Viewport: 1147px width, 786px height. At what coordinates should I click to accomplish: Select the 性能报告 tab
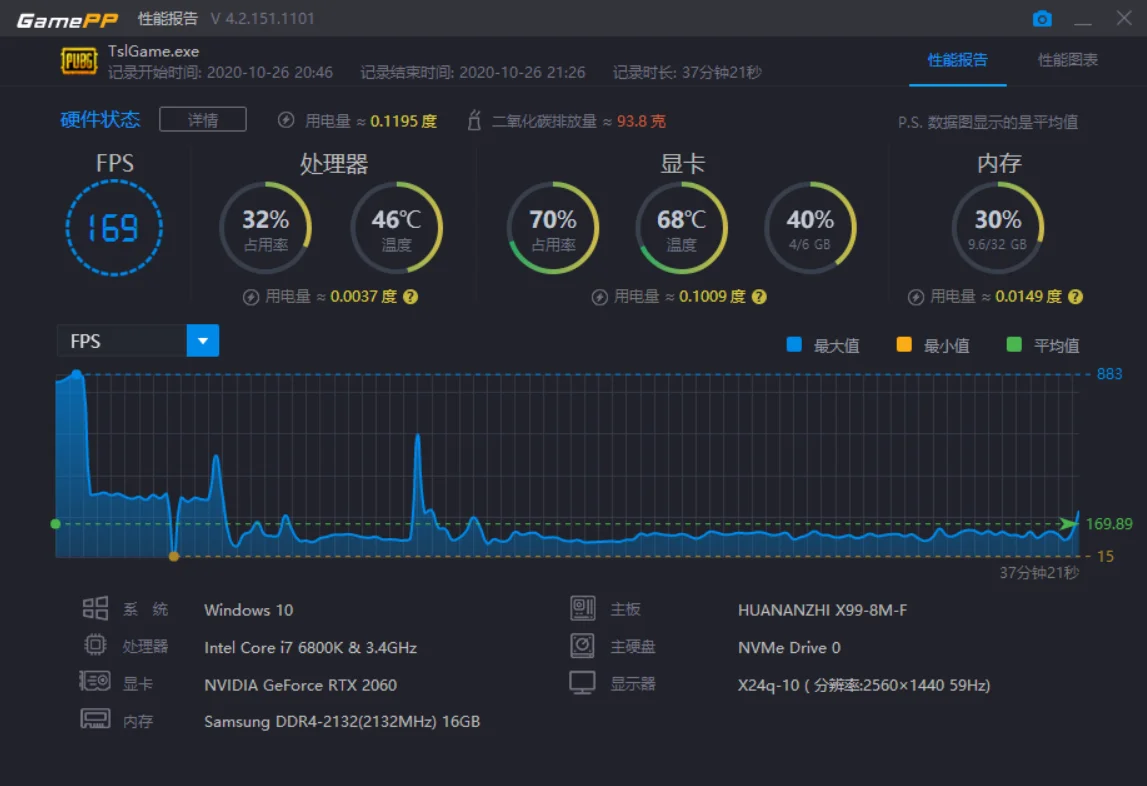[x=958, y=60]
